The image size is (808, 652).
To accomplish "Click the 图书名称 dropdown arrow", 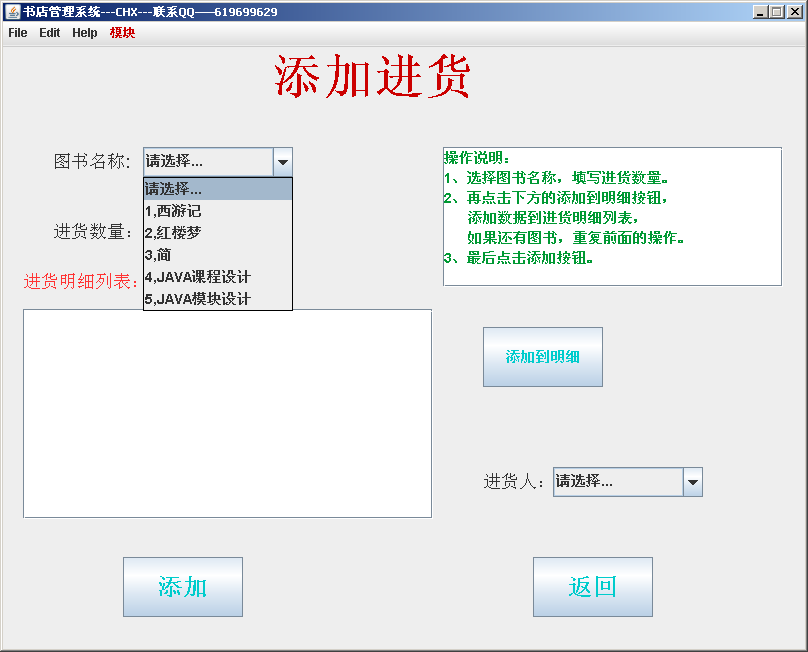I will 282,162.
